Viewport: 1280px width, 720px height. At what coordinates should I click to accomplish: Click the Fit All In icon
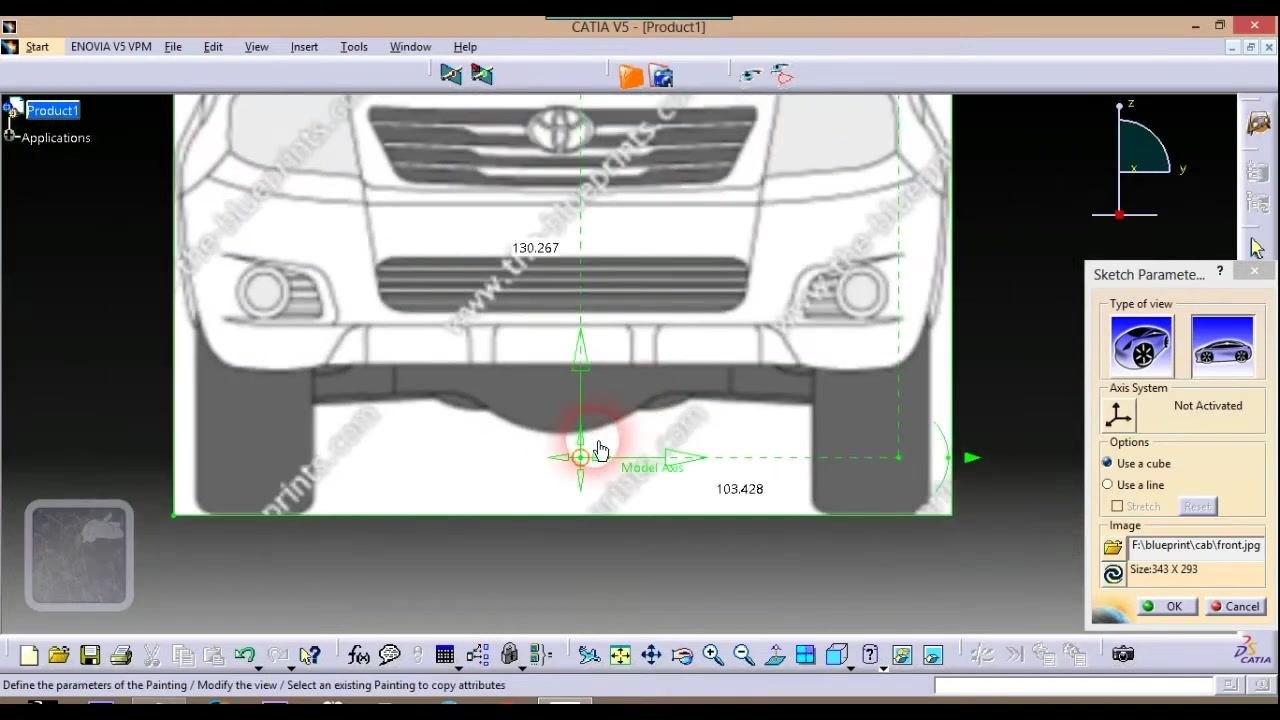(620, 655)
